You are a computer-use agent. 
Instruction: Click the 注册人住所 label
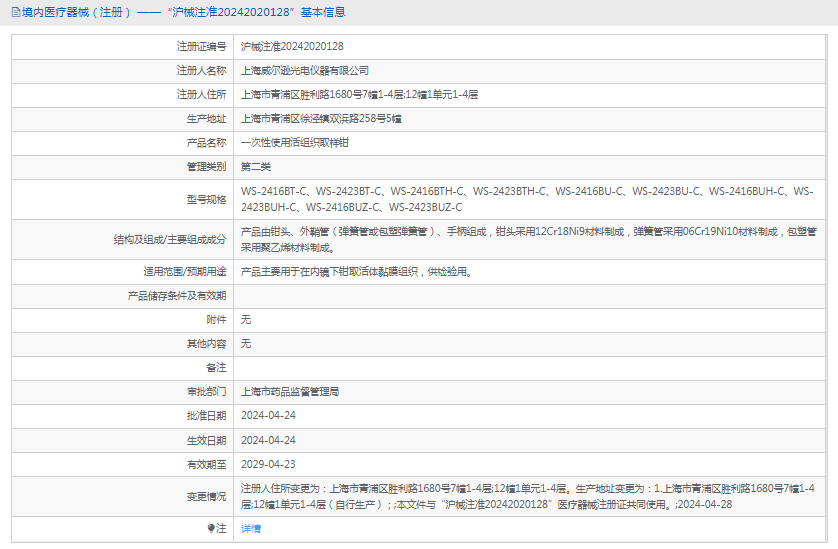tap(201, 95)
